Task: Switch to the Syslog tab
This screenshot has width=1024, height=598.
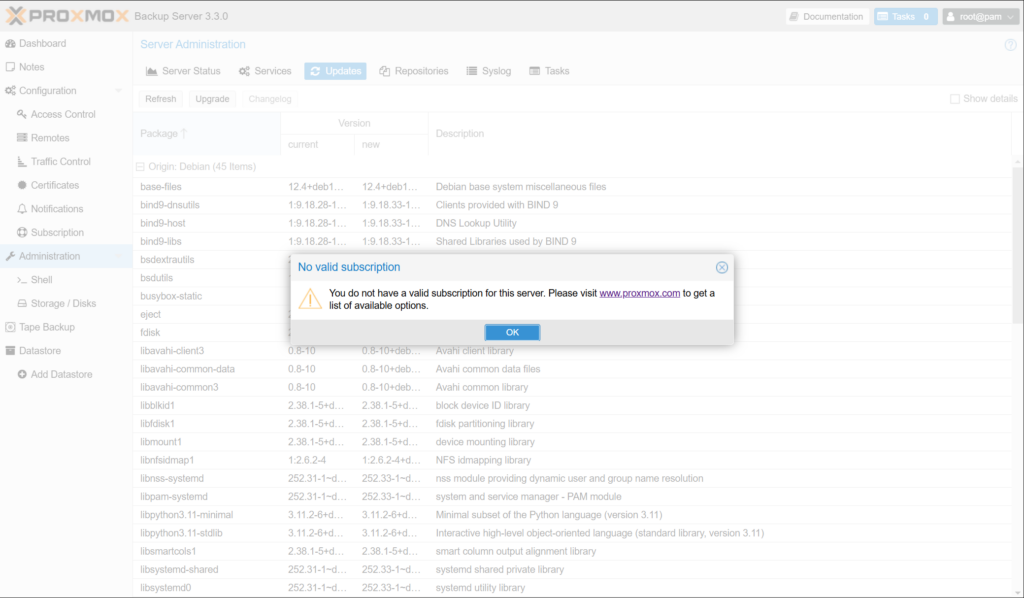Action: [x=489, y=71]
